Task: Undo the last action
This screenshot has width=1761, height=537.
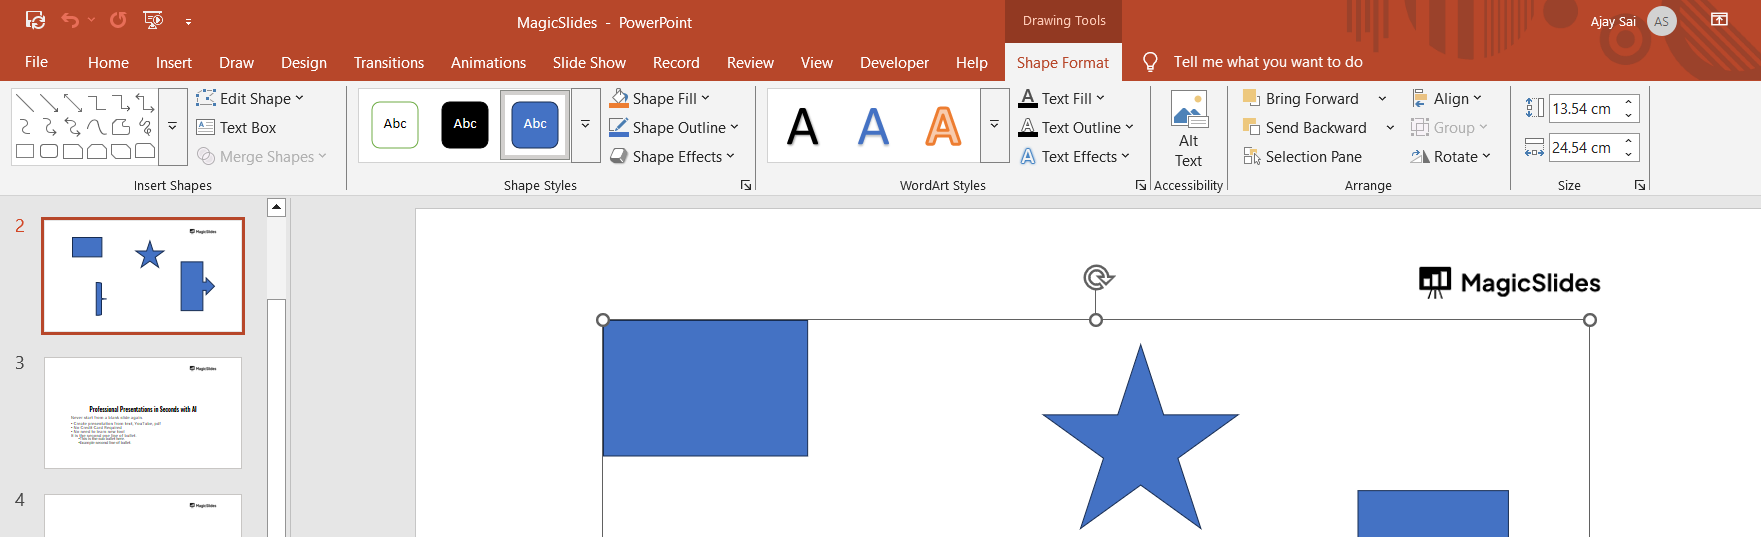Action: tap(70, 20)
